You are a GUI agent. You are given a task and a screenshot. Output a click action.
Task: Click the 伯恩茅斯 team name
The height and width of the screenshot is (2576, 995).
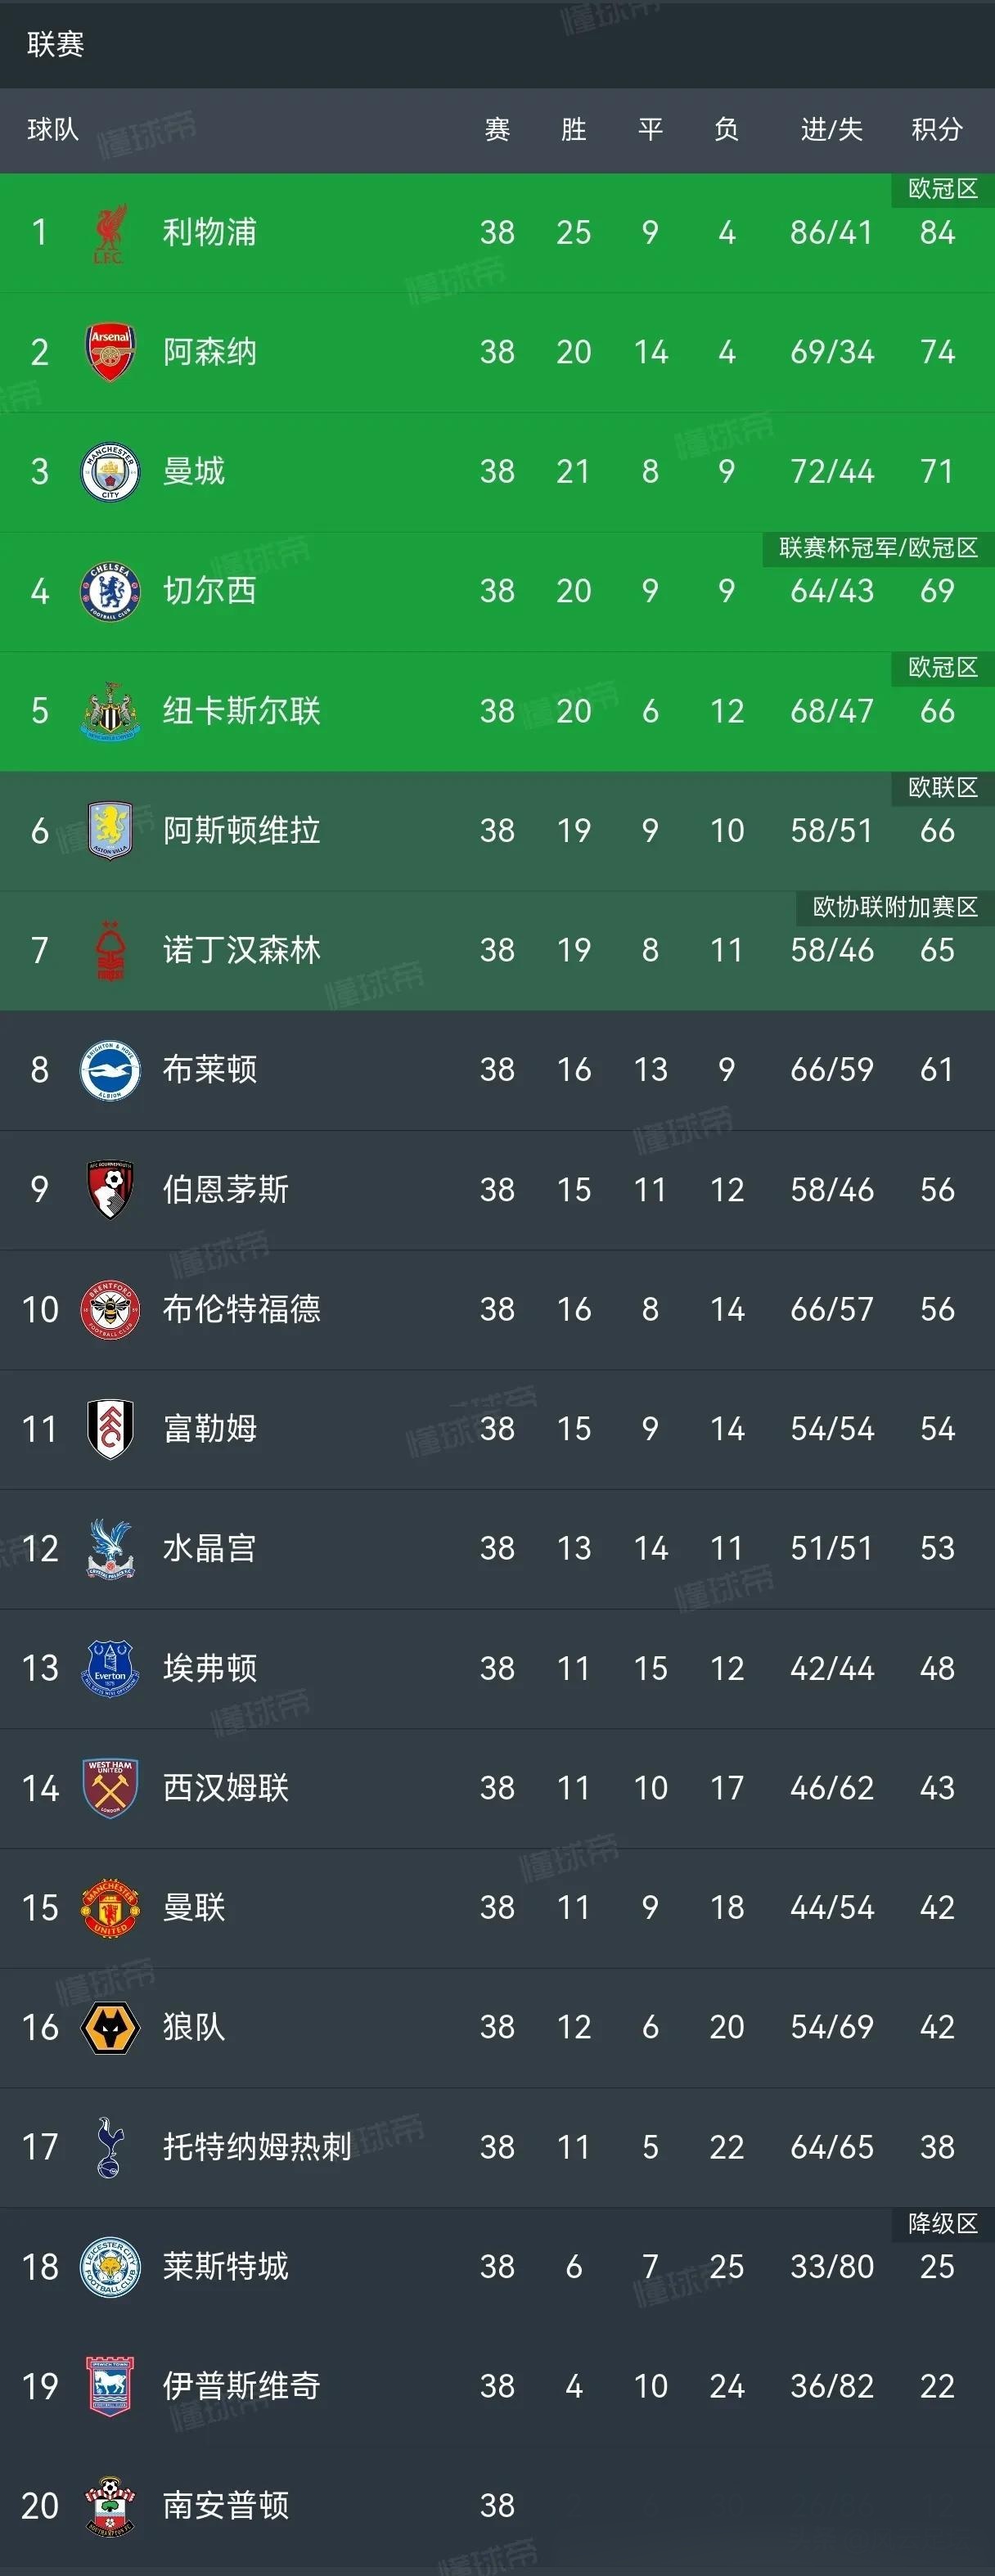pyautogui.click(x=226, y=1189)
